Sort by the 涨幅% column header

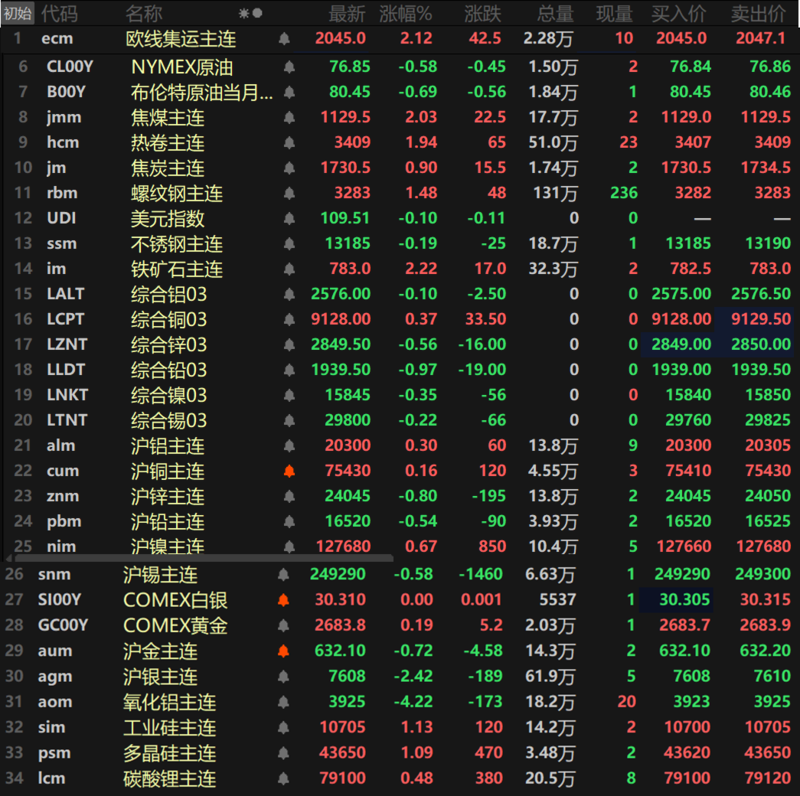406,14
